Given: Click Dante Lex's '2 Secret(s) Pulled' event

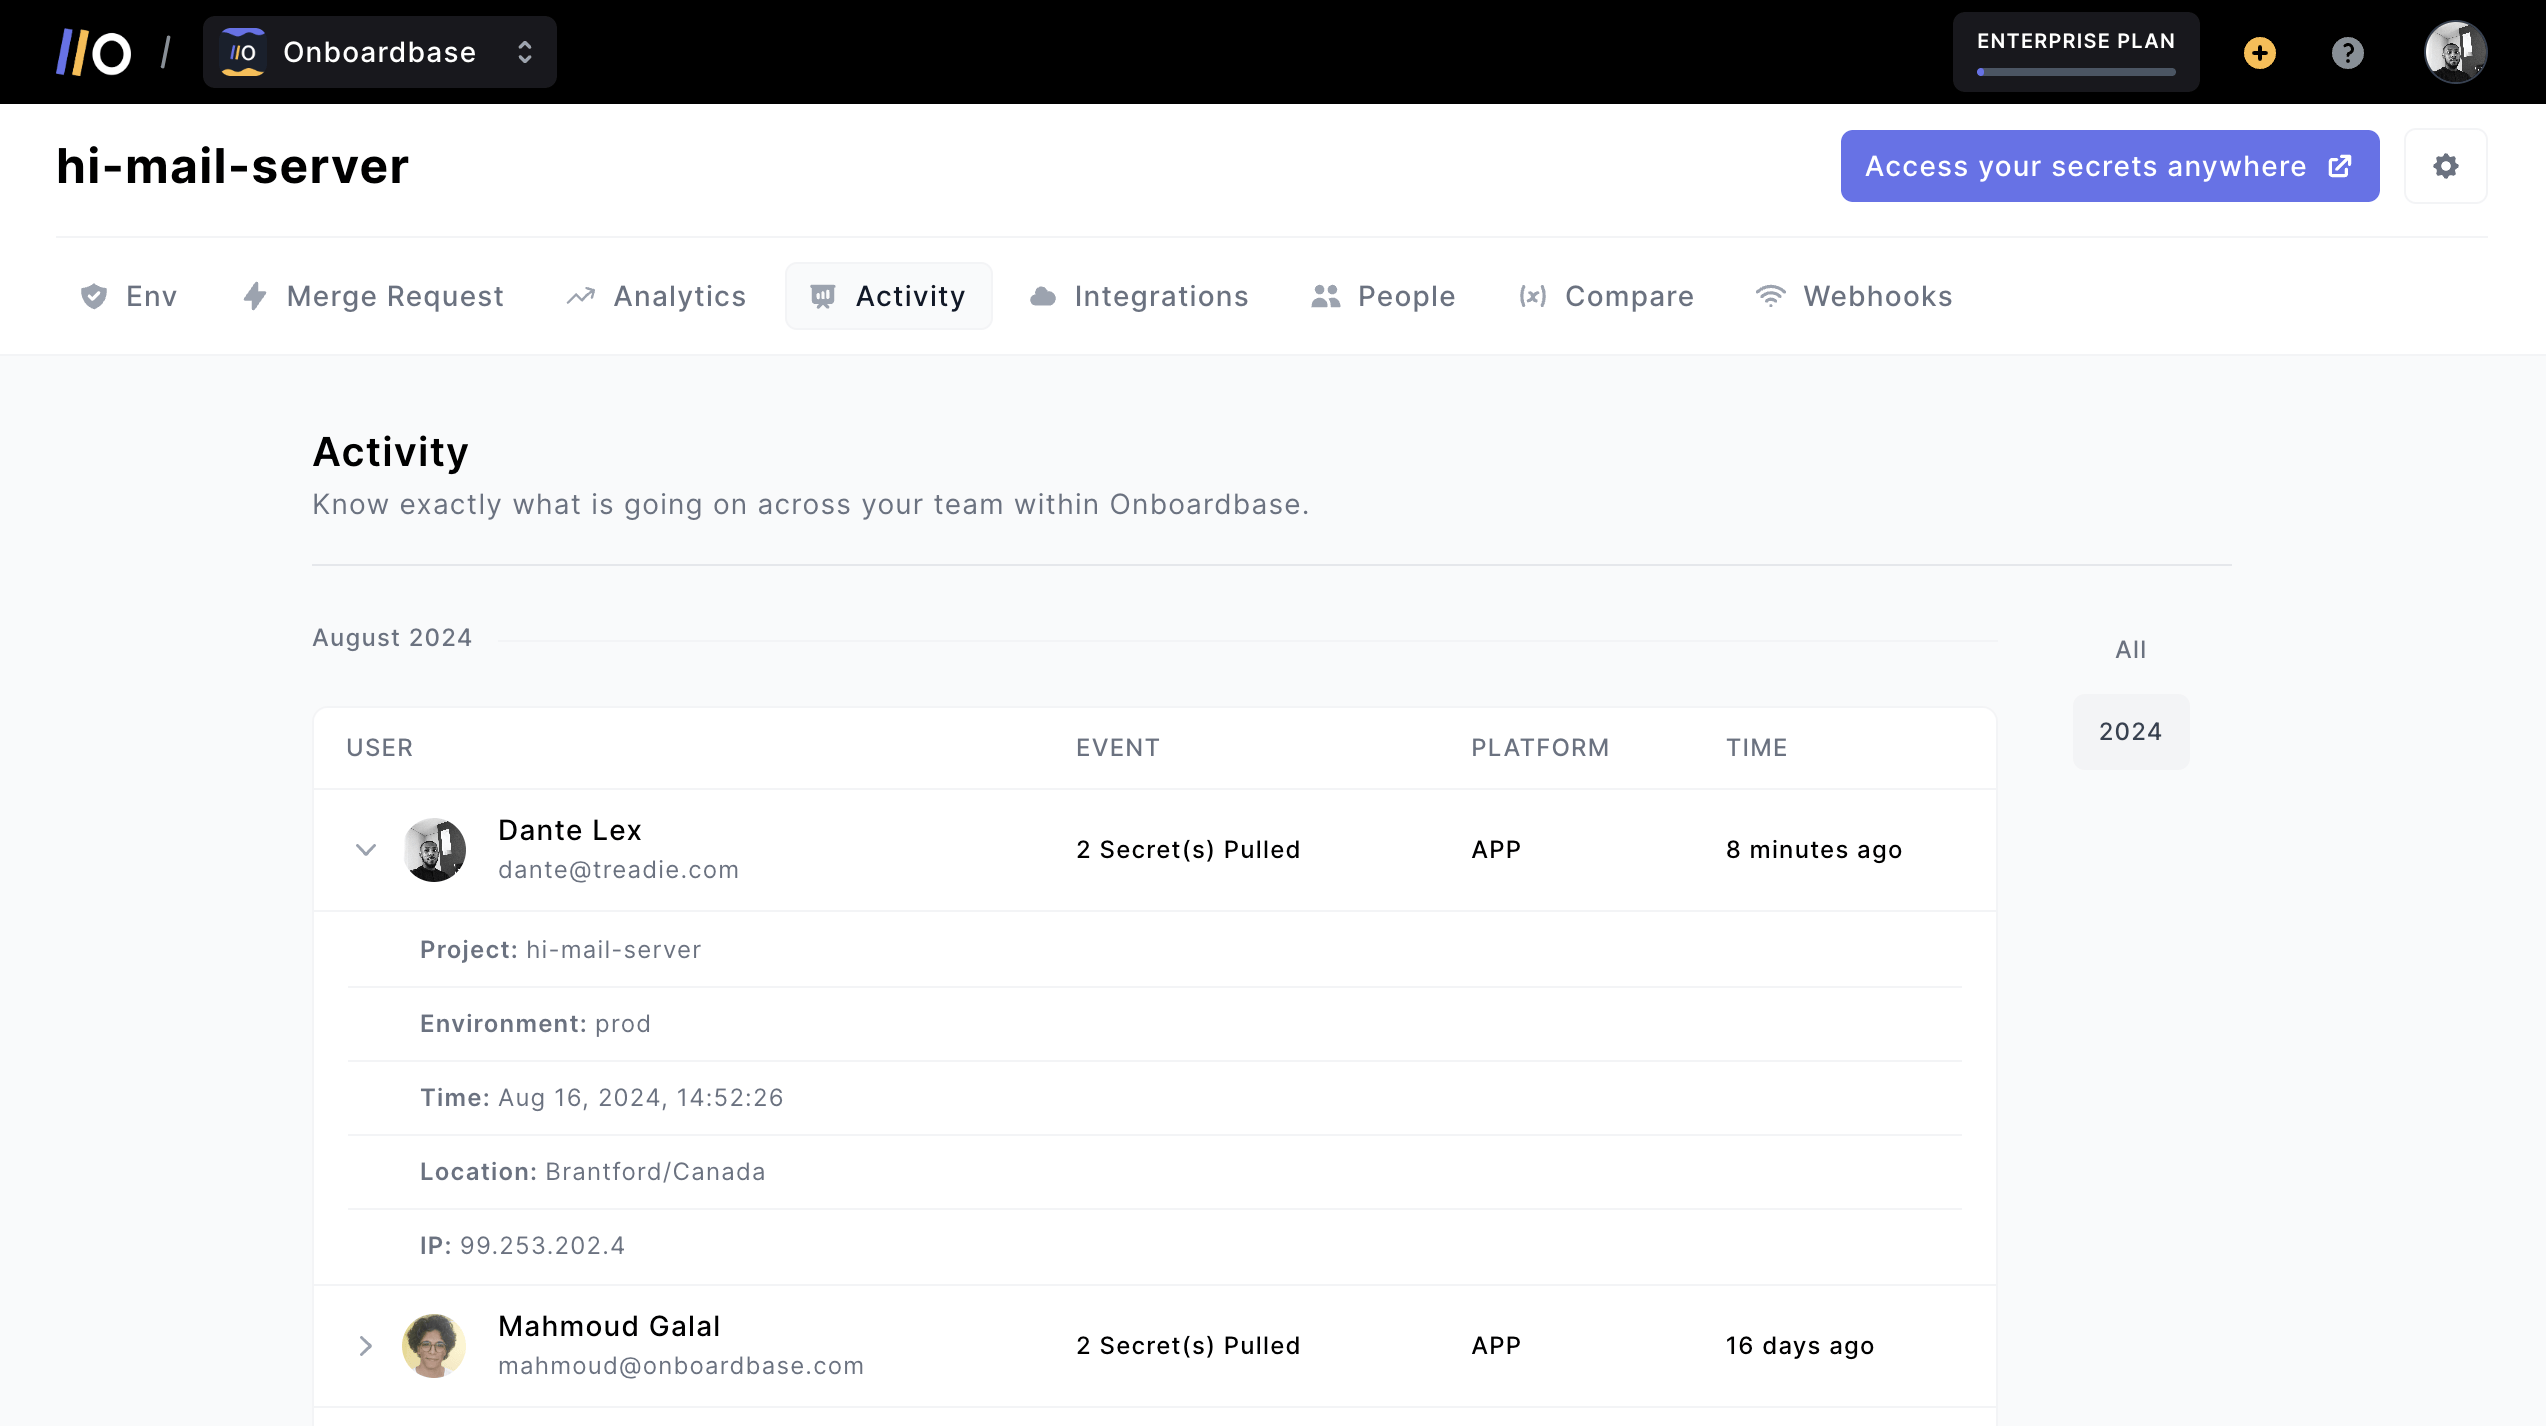Looking at the screenshot, I should pos(1188,850).
